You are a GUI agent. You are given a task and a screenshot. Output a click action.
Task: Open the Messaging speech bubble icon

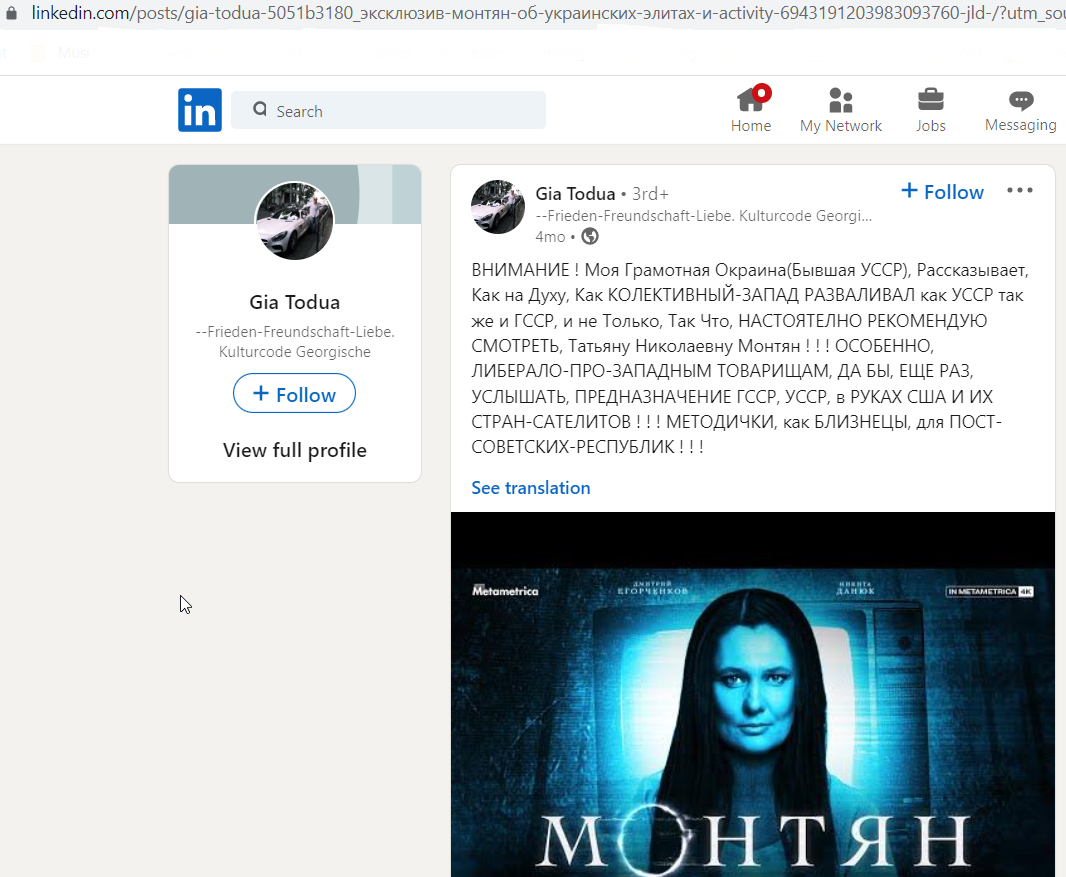(x=1020, y=100)
